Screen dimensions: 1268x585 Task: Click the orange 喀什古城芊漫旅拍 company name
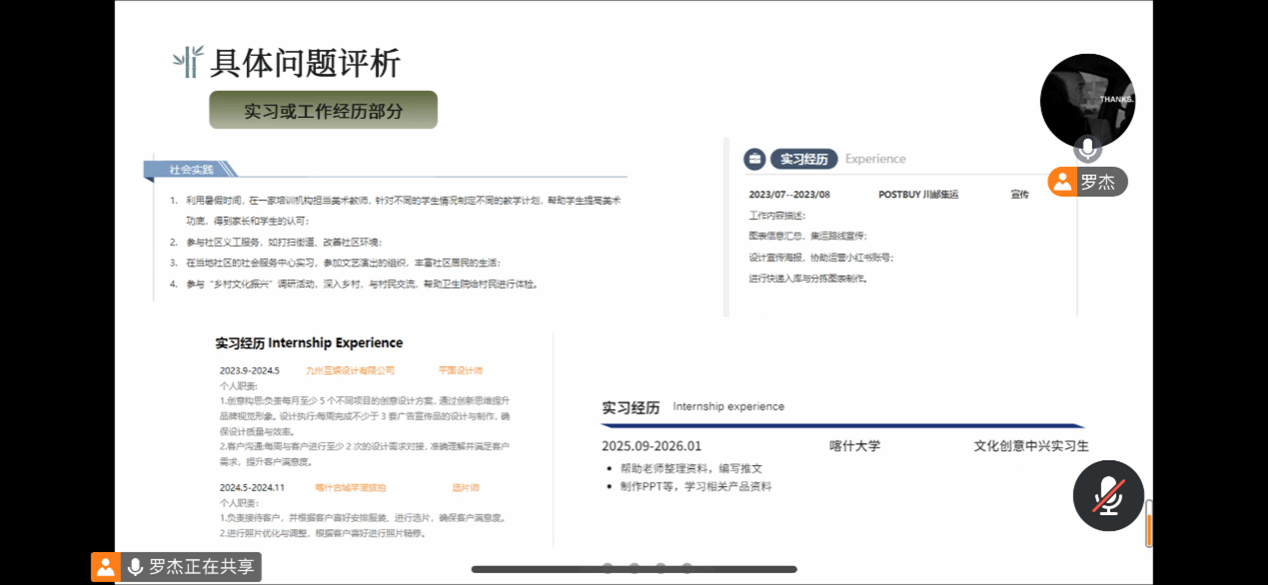click(350, 488)
